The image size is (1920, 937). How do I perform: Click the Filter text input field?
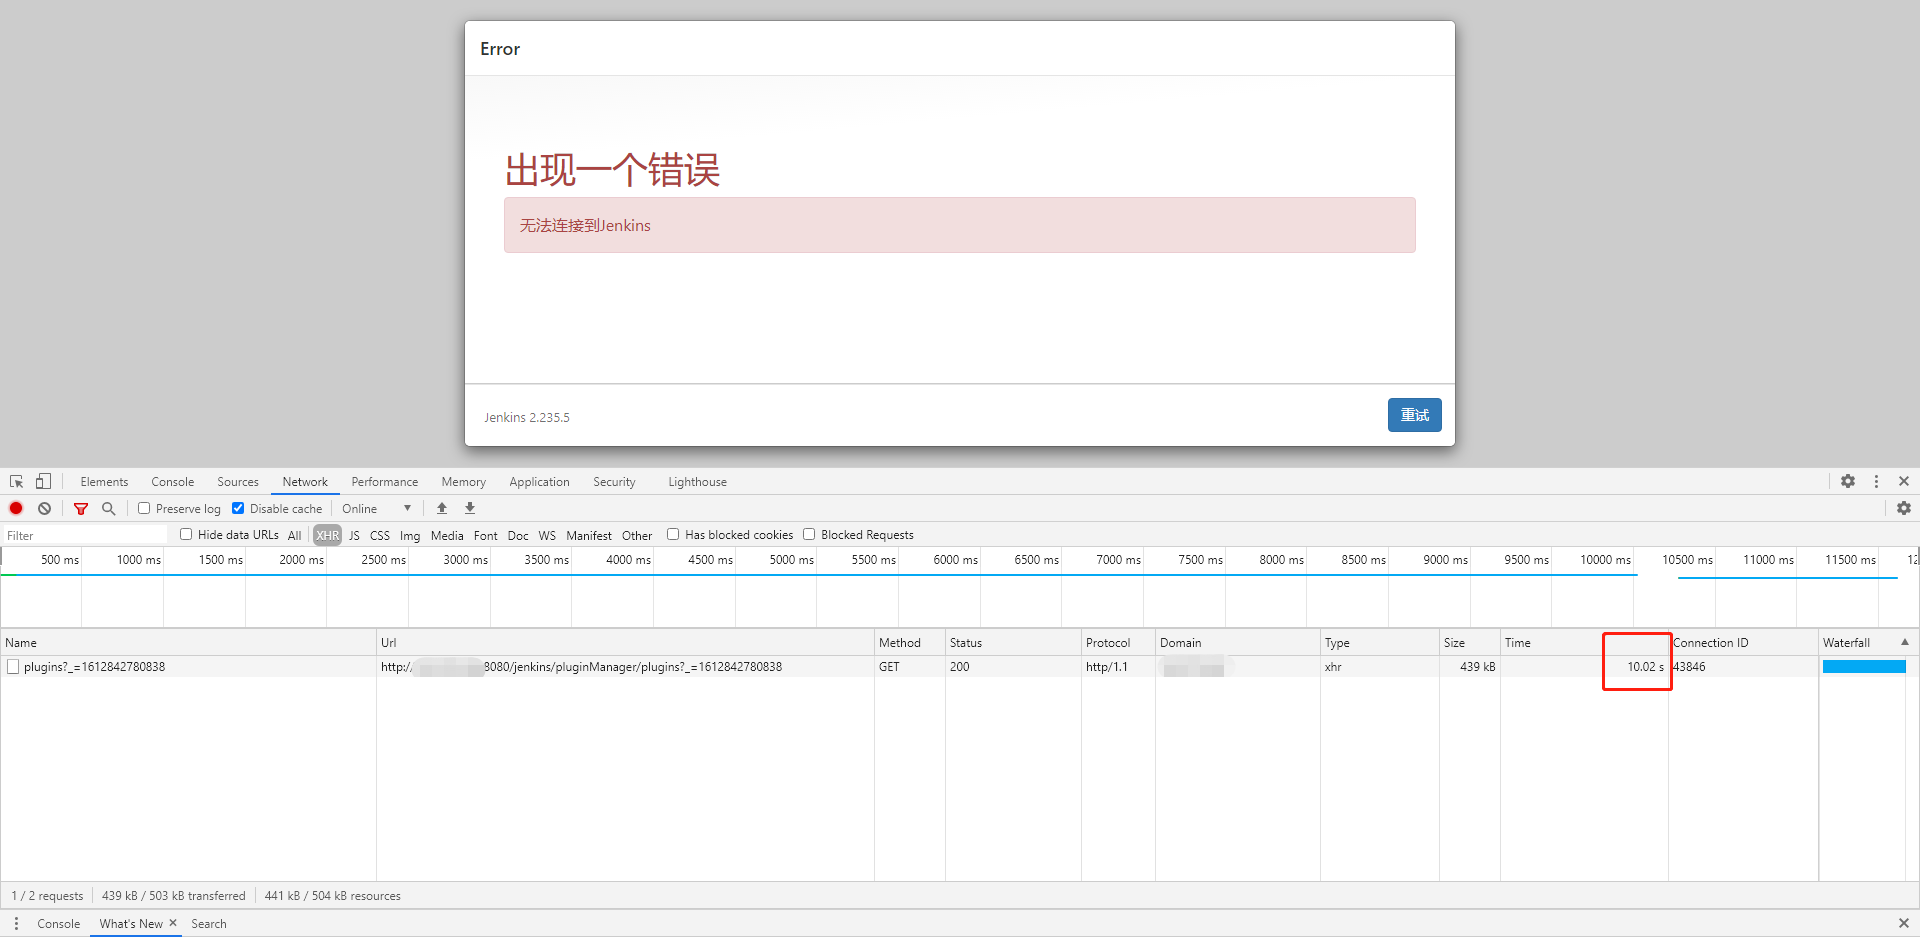(x=85, y=536)
